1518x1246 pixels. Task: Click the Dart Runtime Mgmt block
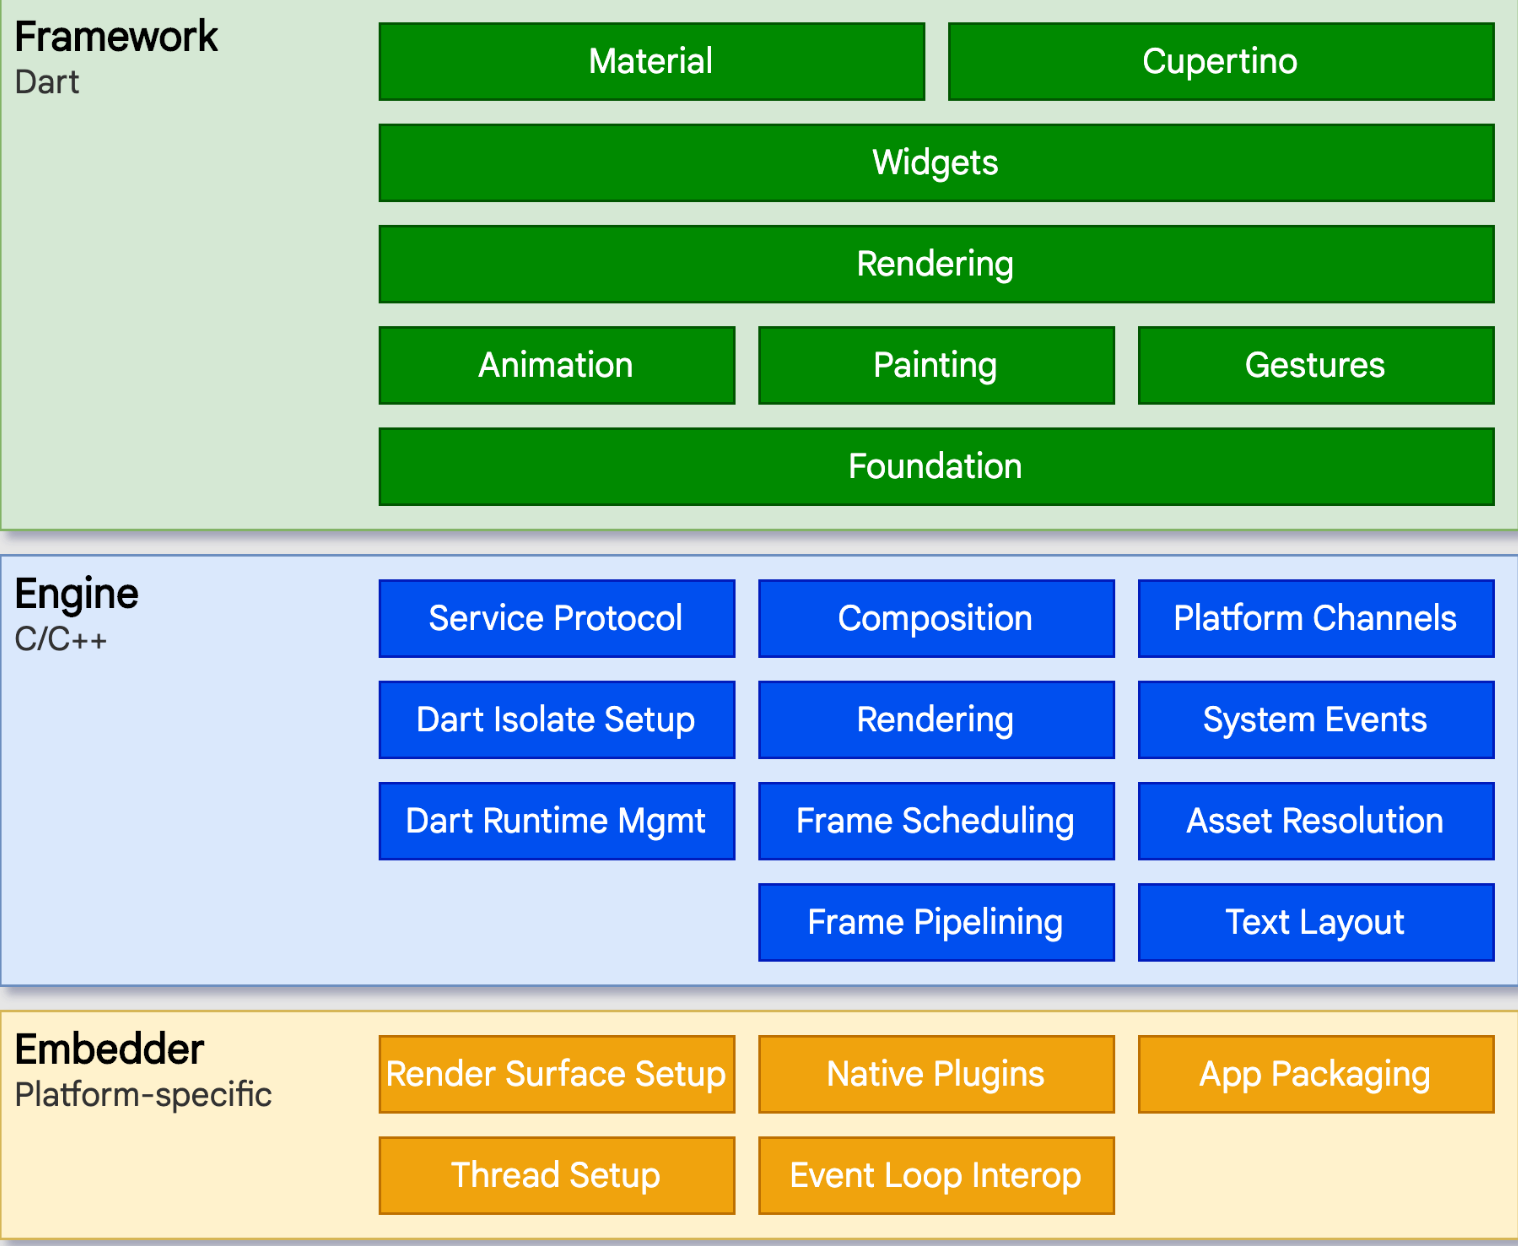coord(556,821)
